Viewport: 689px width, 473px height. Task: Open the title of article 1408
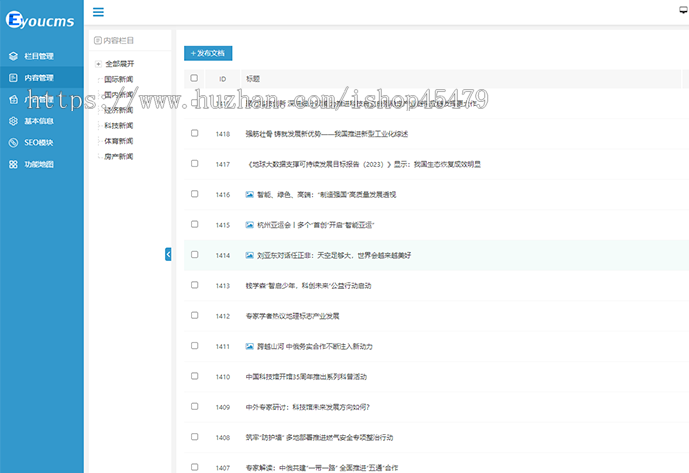(x=319, y=437)
